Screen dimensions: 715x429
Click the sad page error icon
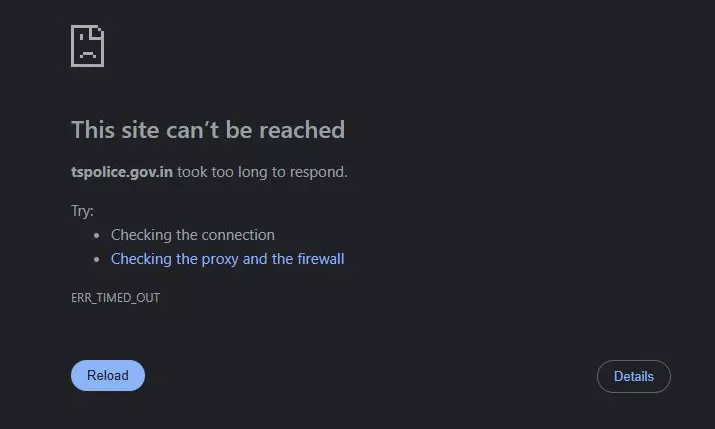[x=88, y=46]
